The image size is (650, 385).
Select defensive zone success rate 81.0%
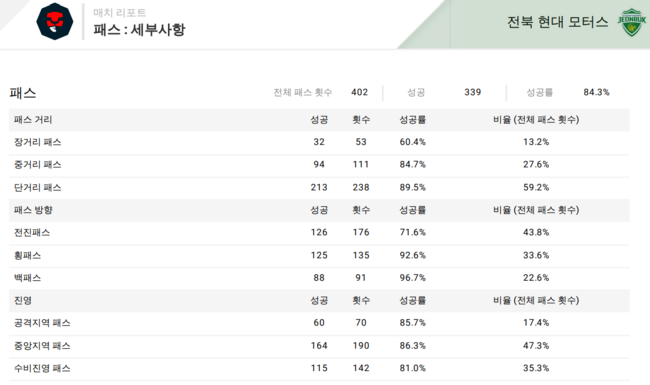click(412, 368)
